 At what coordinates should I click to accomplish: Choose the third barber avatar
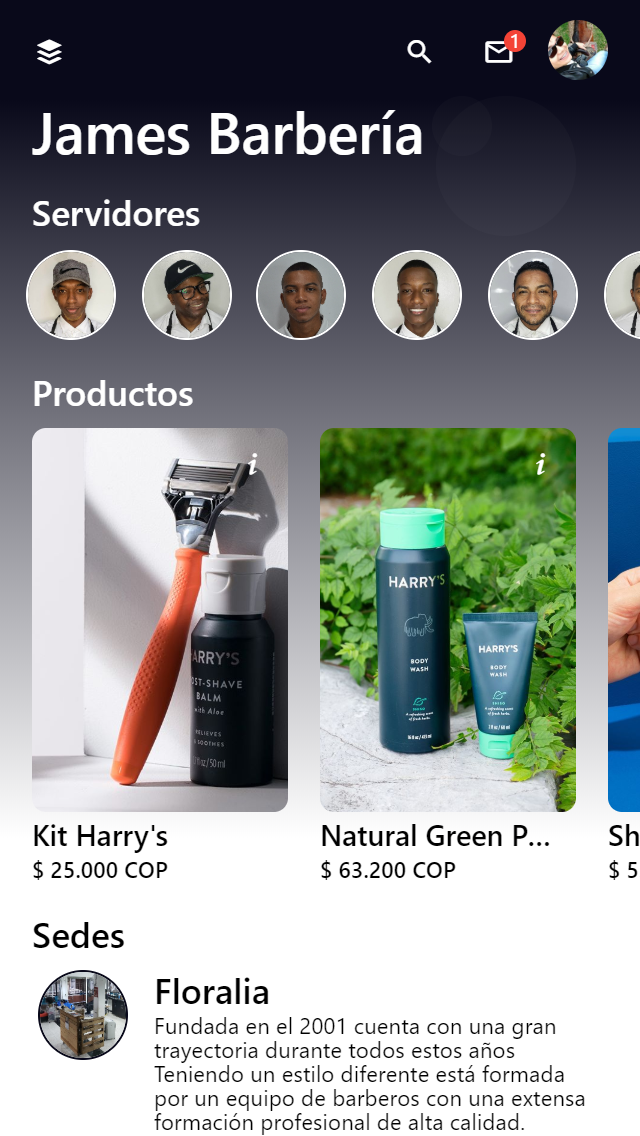[302, 295]
